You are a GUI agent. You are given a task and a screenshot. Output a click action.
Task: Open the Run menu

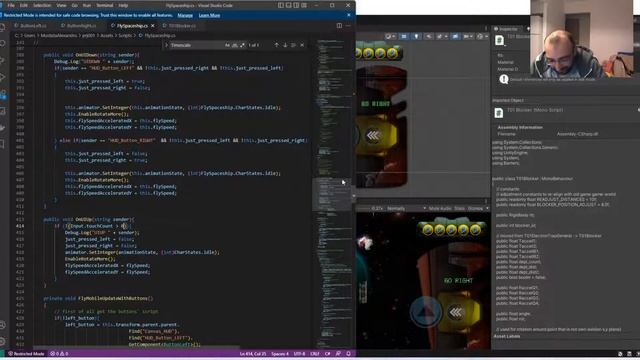tap(87, 5)
